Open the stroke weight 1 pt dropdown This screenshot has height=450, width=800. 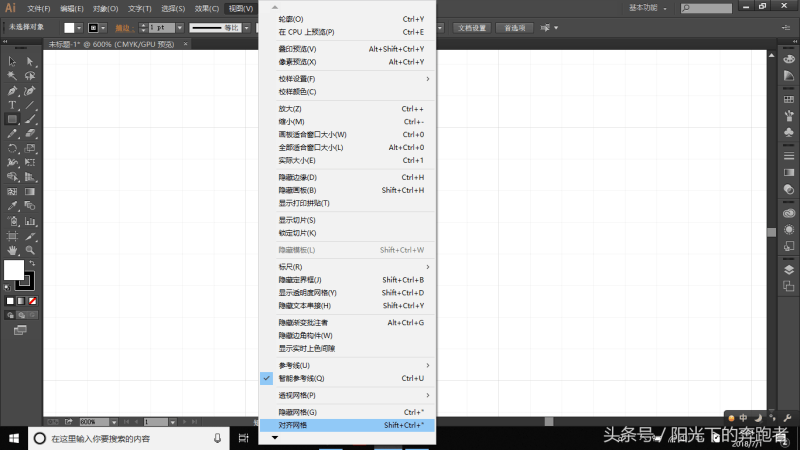(180, 28)
